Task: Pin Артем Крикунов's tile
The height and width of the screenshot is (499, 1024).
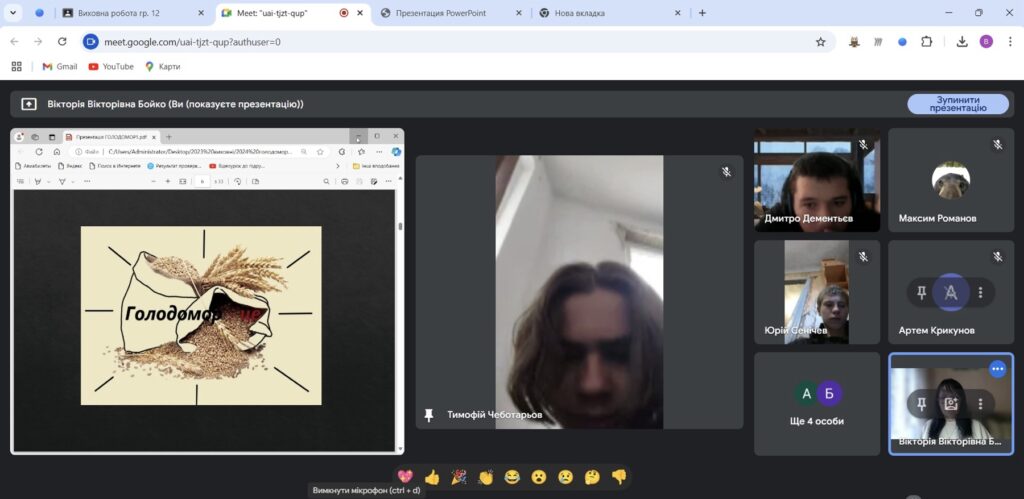Action: pyautogui.click(x=921, y=292)
